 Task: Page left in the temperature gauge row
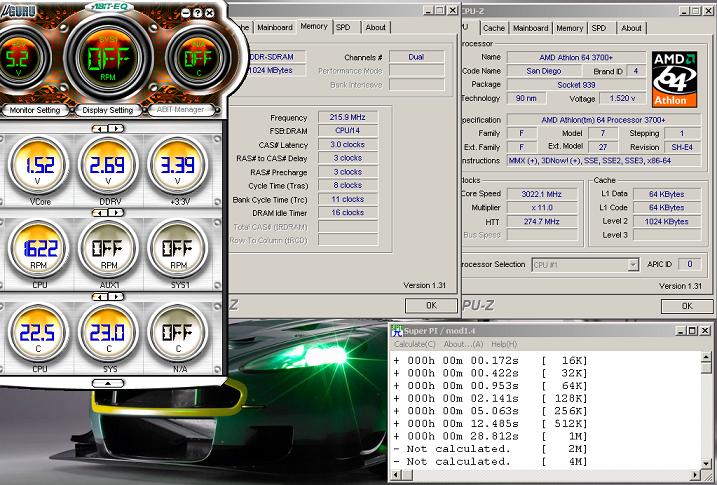click(100, 297)
